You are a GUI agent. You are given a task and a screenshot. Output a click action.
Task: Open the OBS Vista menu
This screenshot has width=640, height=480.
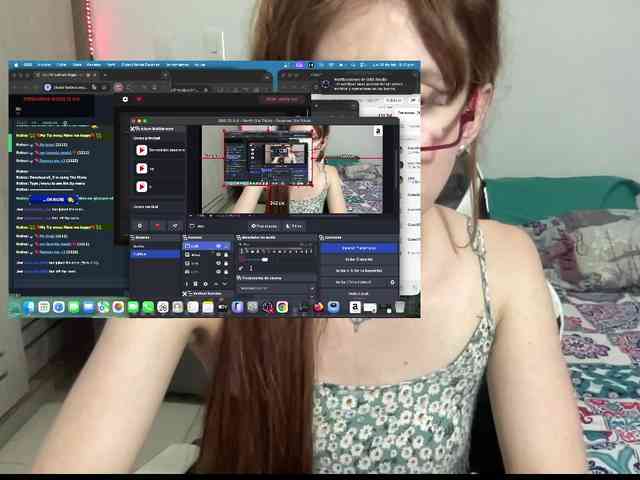(77, 64)
